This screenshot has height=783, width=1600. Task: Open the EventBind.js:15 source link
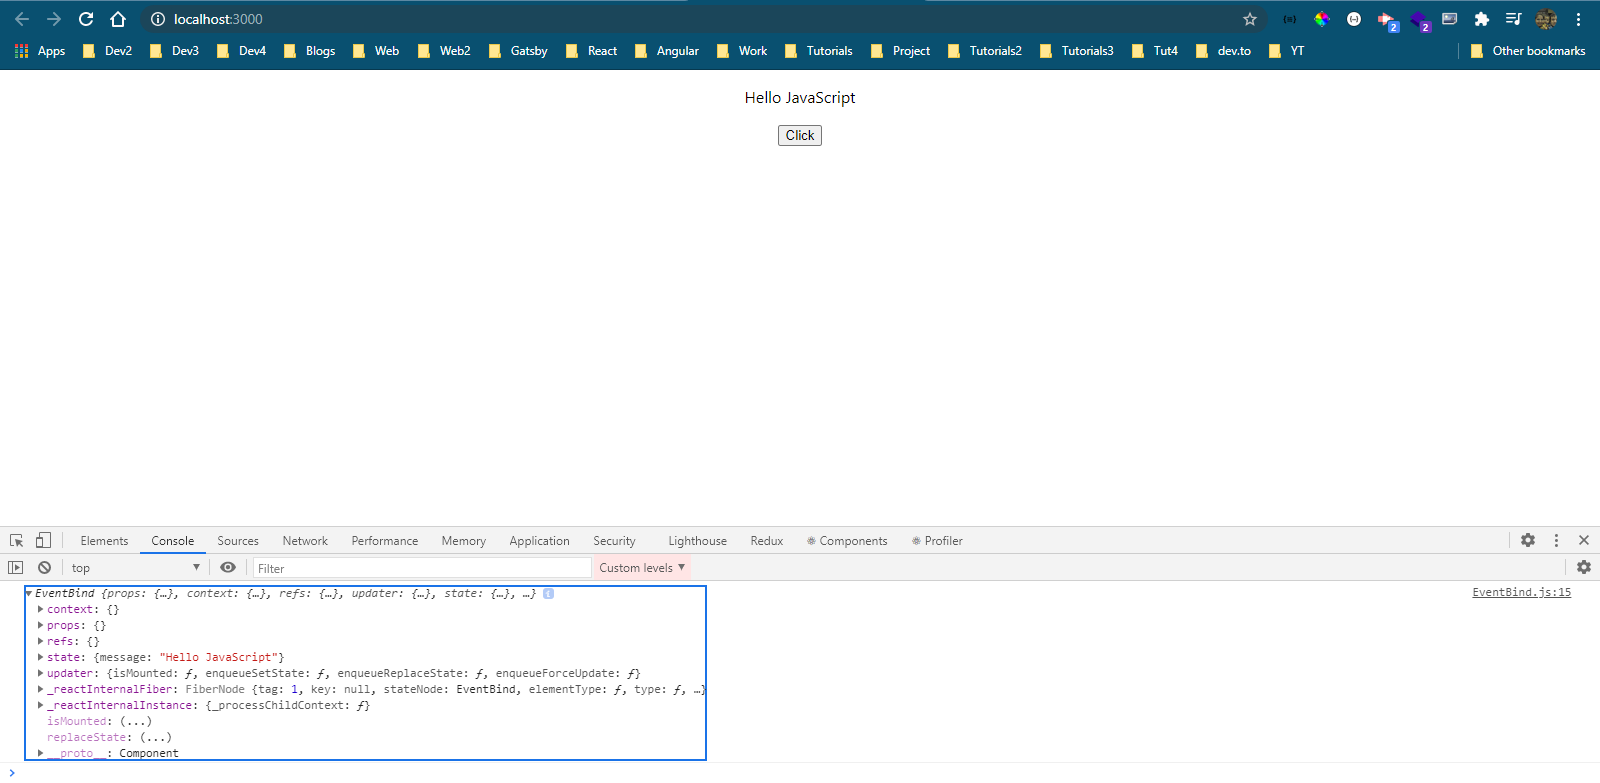coord(1521,593)
